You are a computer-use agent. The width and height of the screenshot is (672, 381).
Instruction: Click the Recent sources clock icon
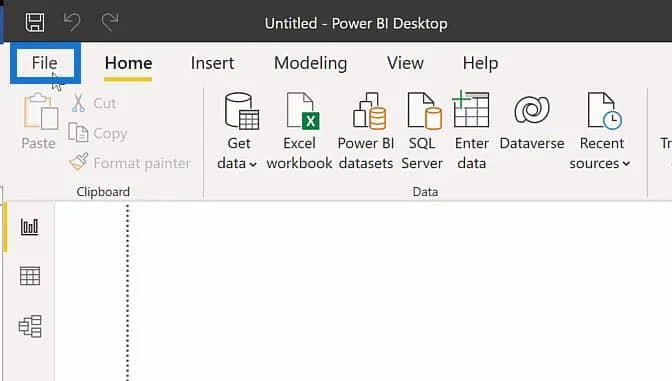[x=604, y=111]
